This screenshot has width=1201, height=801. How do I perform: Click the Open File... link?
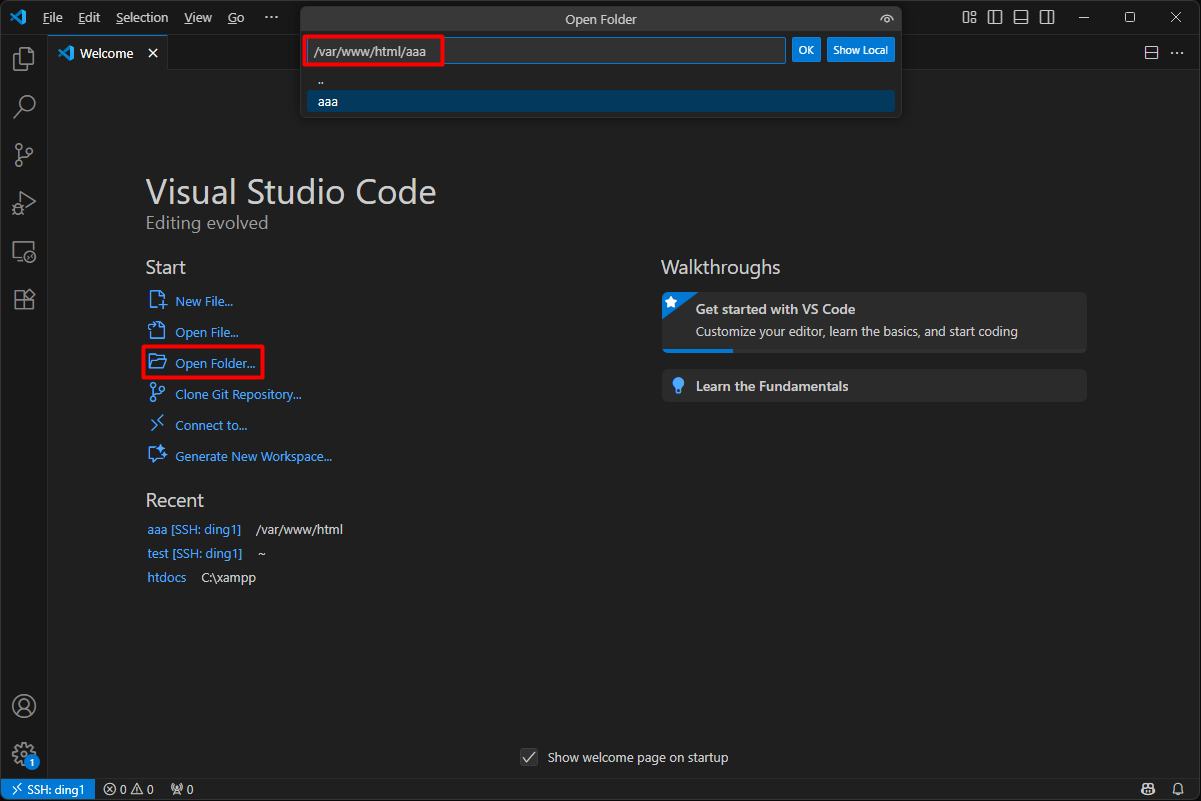[207, 332]
